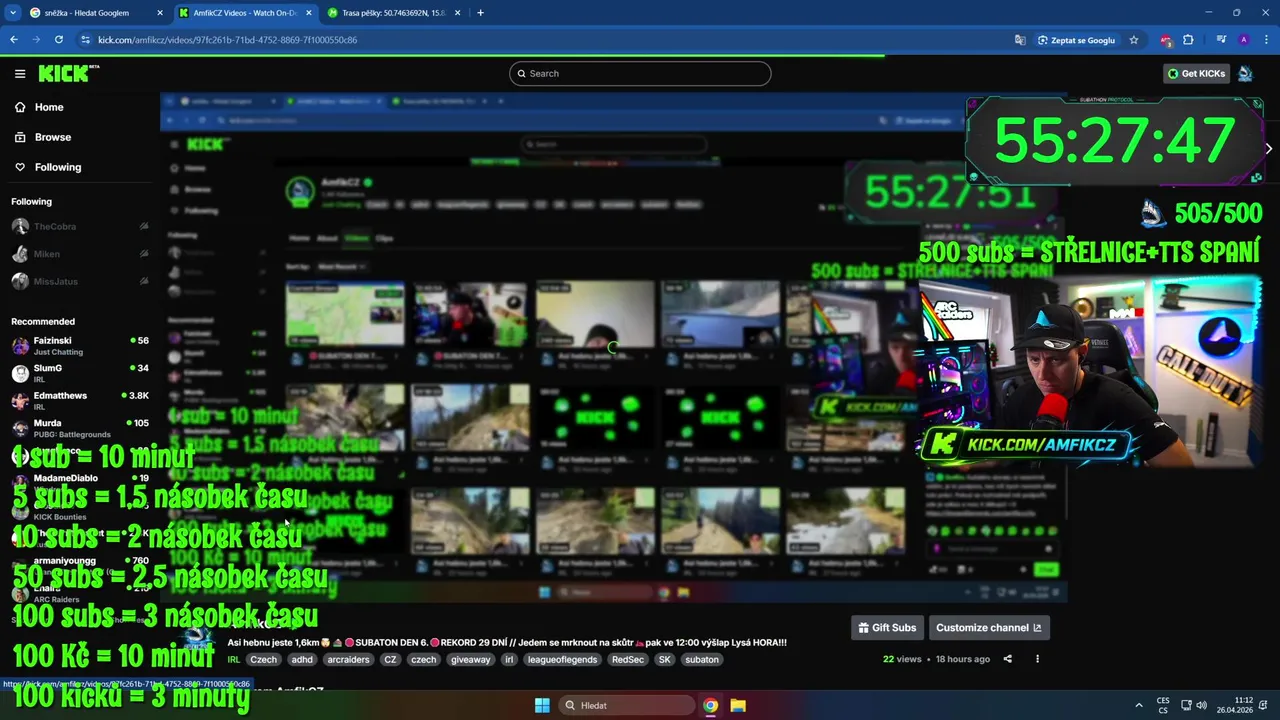Click Edmatthews' avatar in Recommended
This screenshot has height=720, width=1280.
click(20, 400)
